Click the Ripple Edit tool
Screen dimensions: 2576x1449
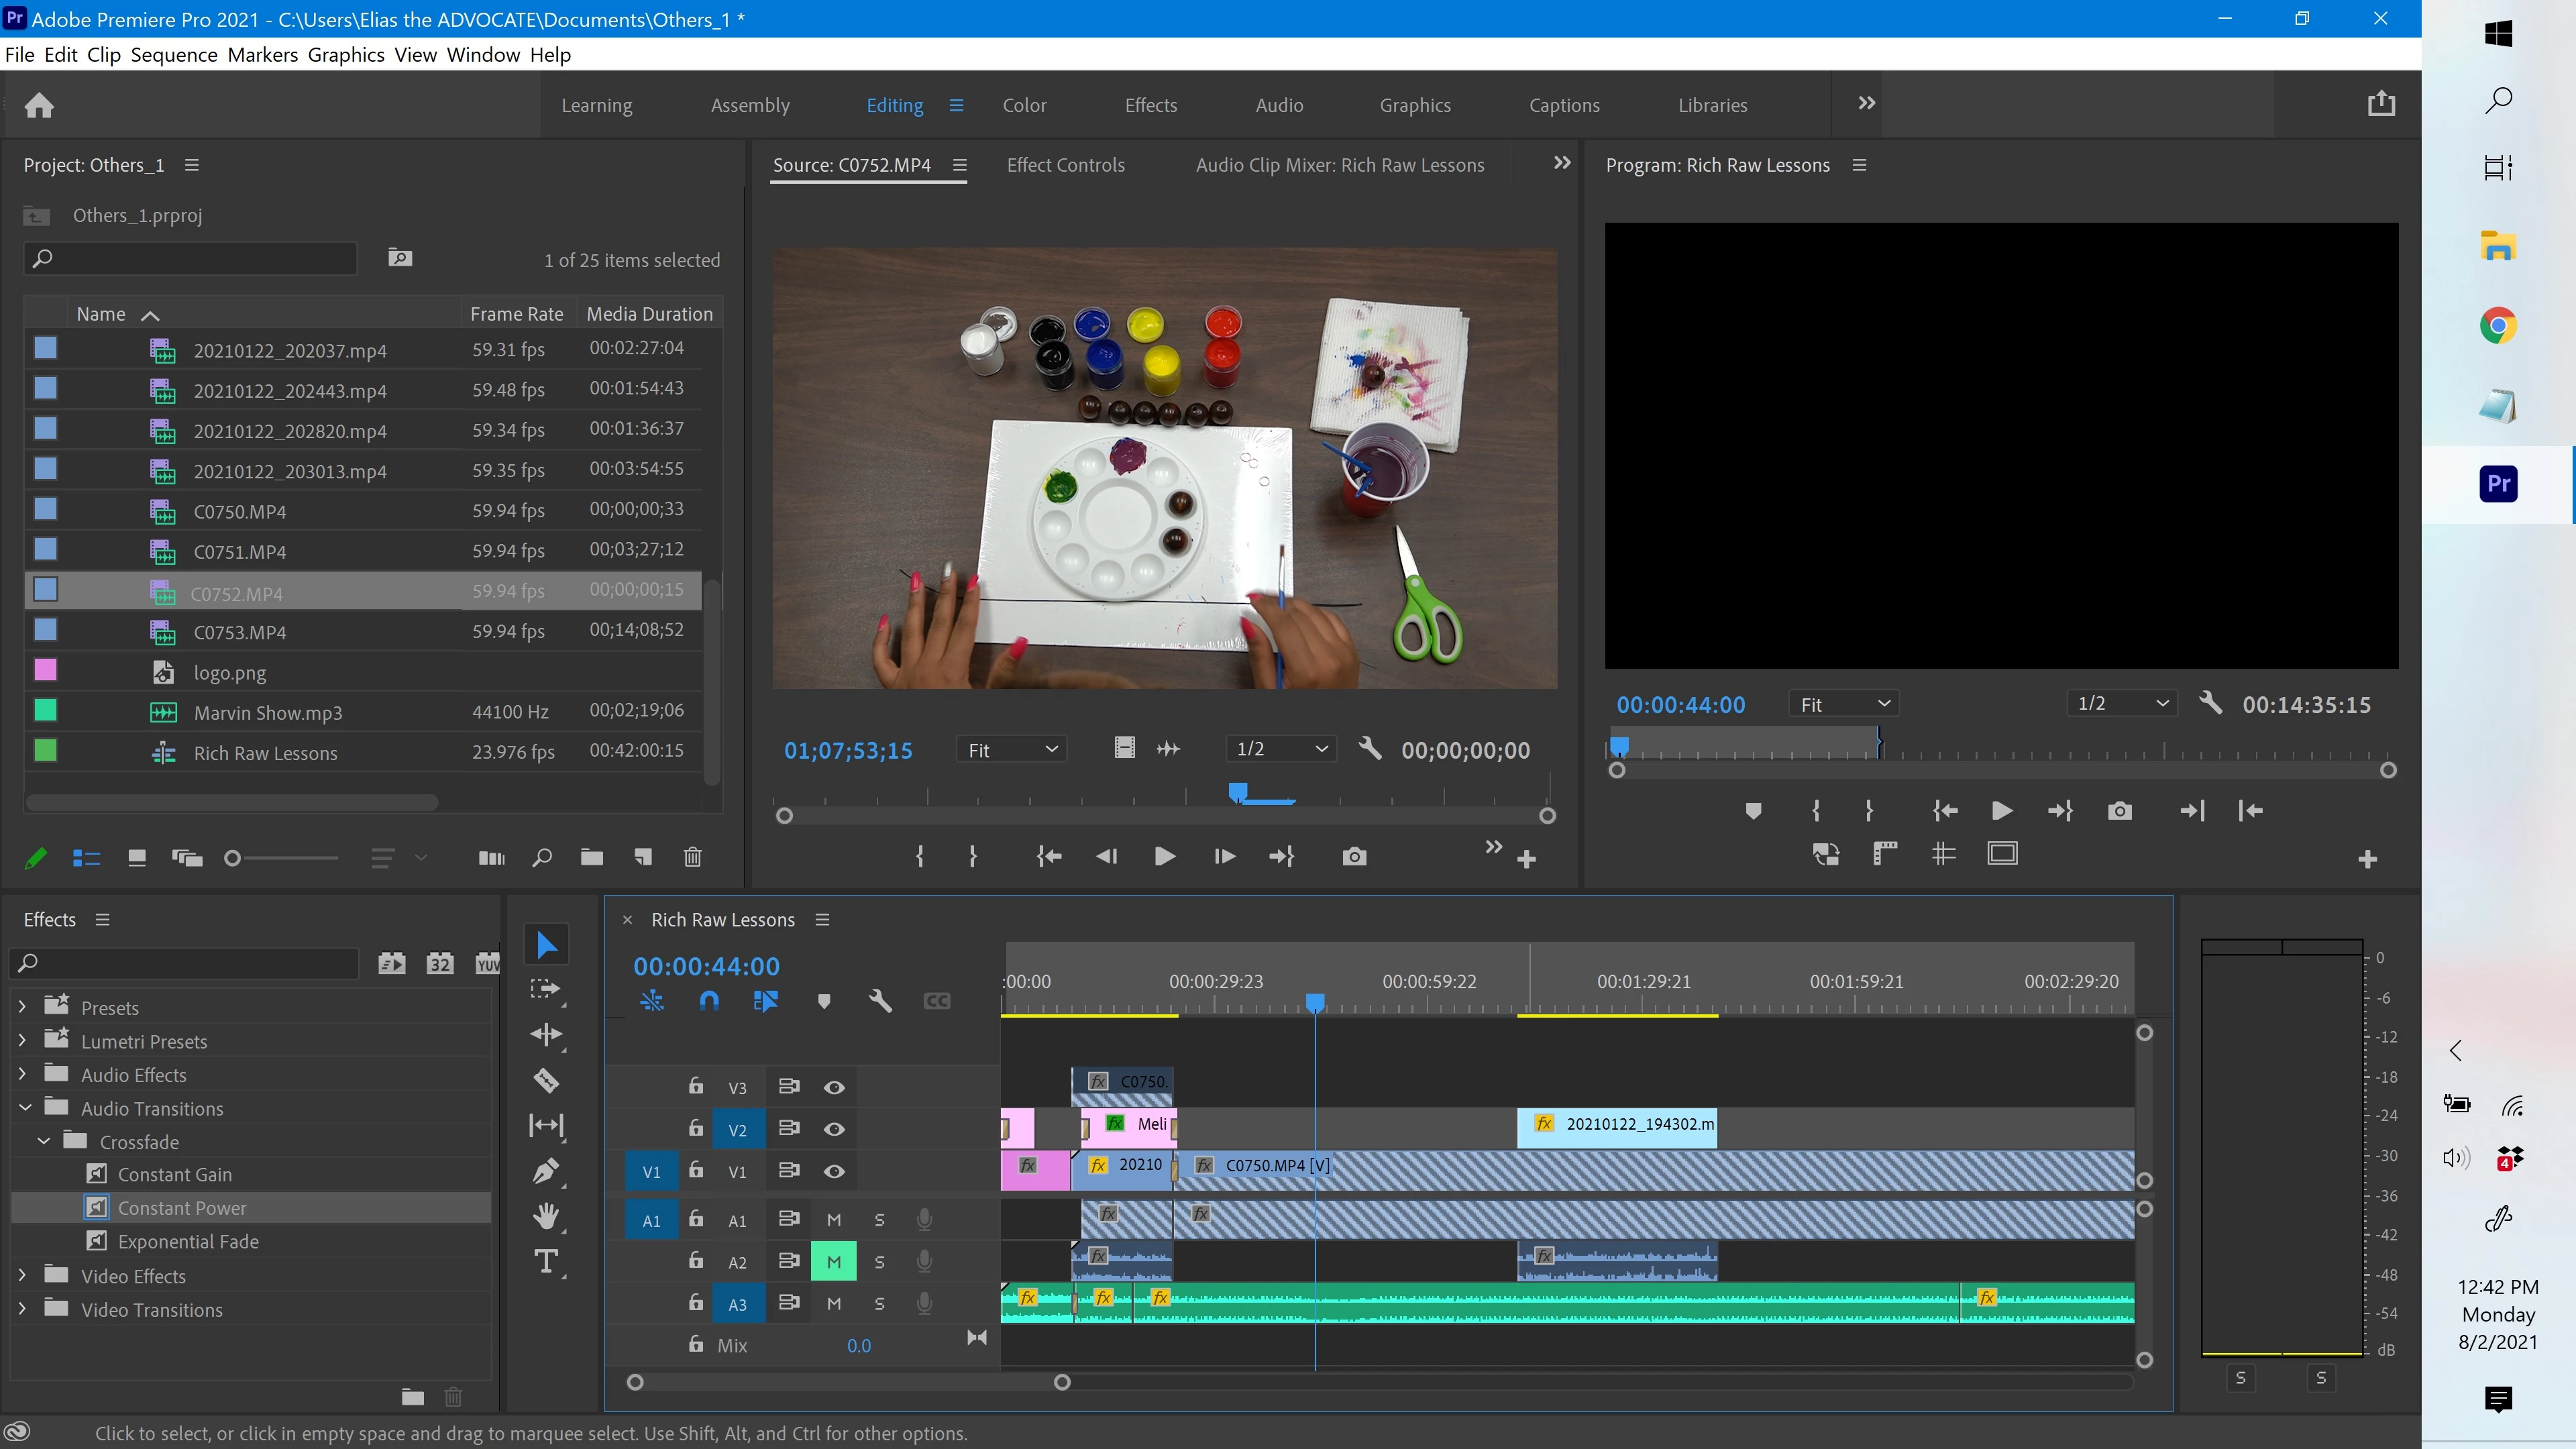click(x=546, y=1034)
